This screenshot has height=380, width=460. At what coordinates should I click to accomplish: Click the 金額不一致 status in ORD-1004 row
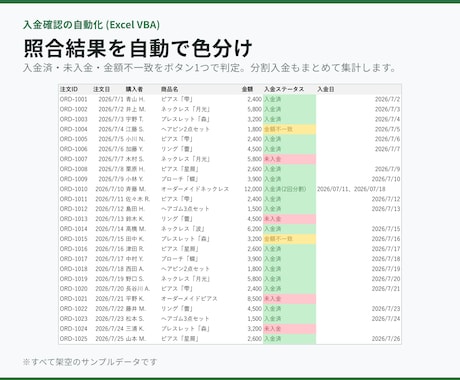point(289,129)
